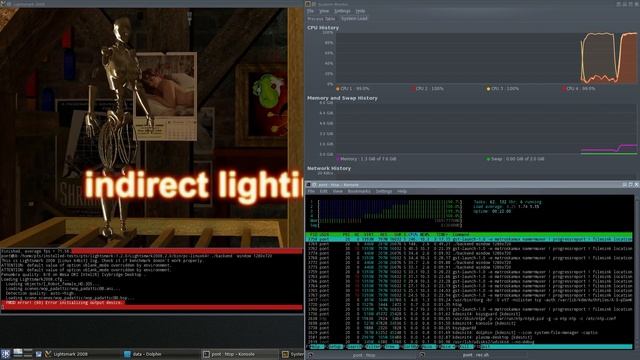Click the System Monitor window icon in title bar
The width and height of the screenshot is (640, 360).
pyautogui.click(x=308, y=4)
